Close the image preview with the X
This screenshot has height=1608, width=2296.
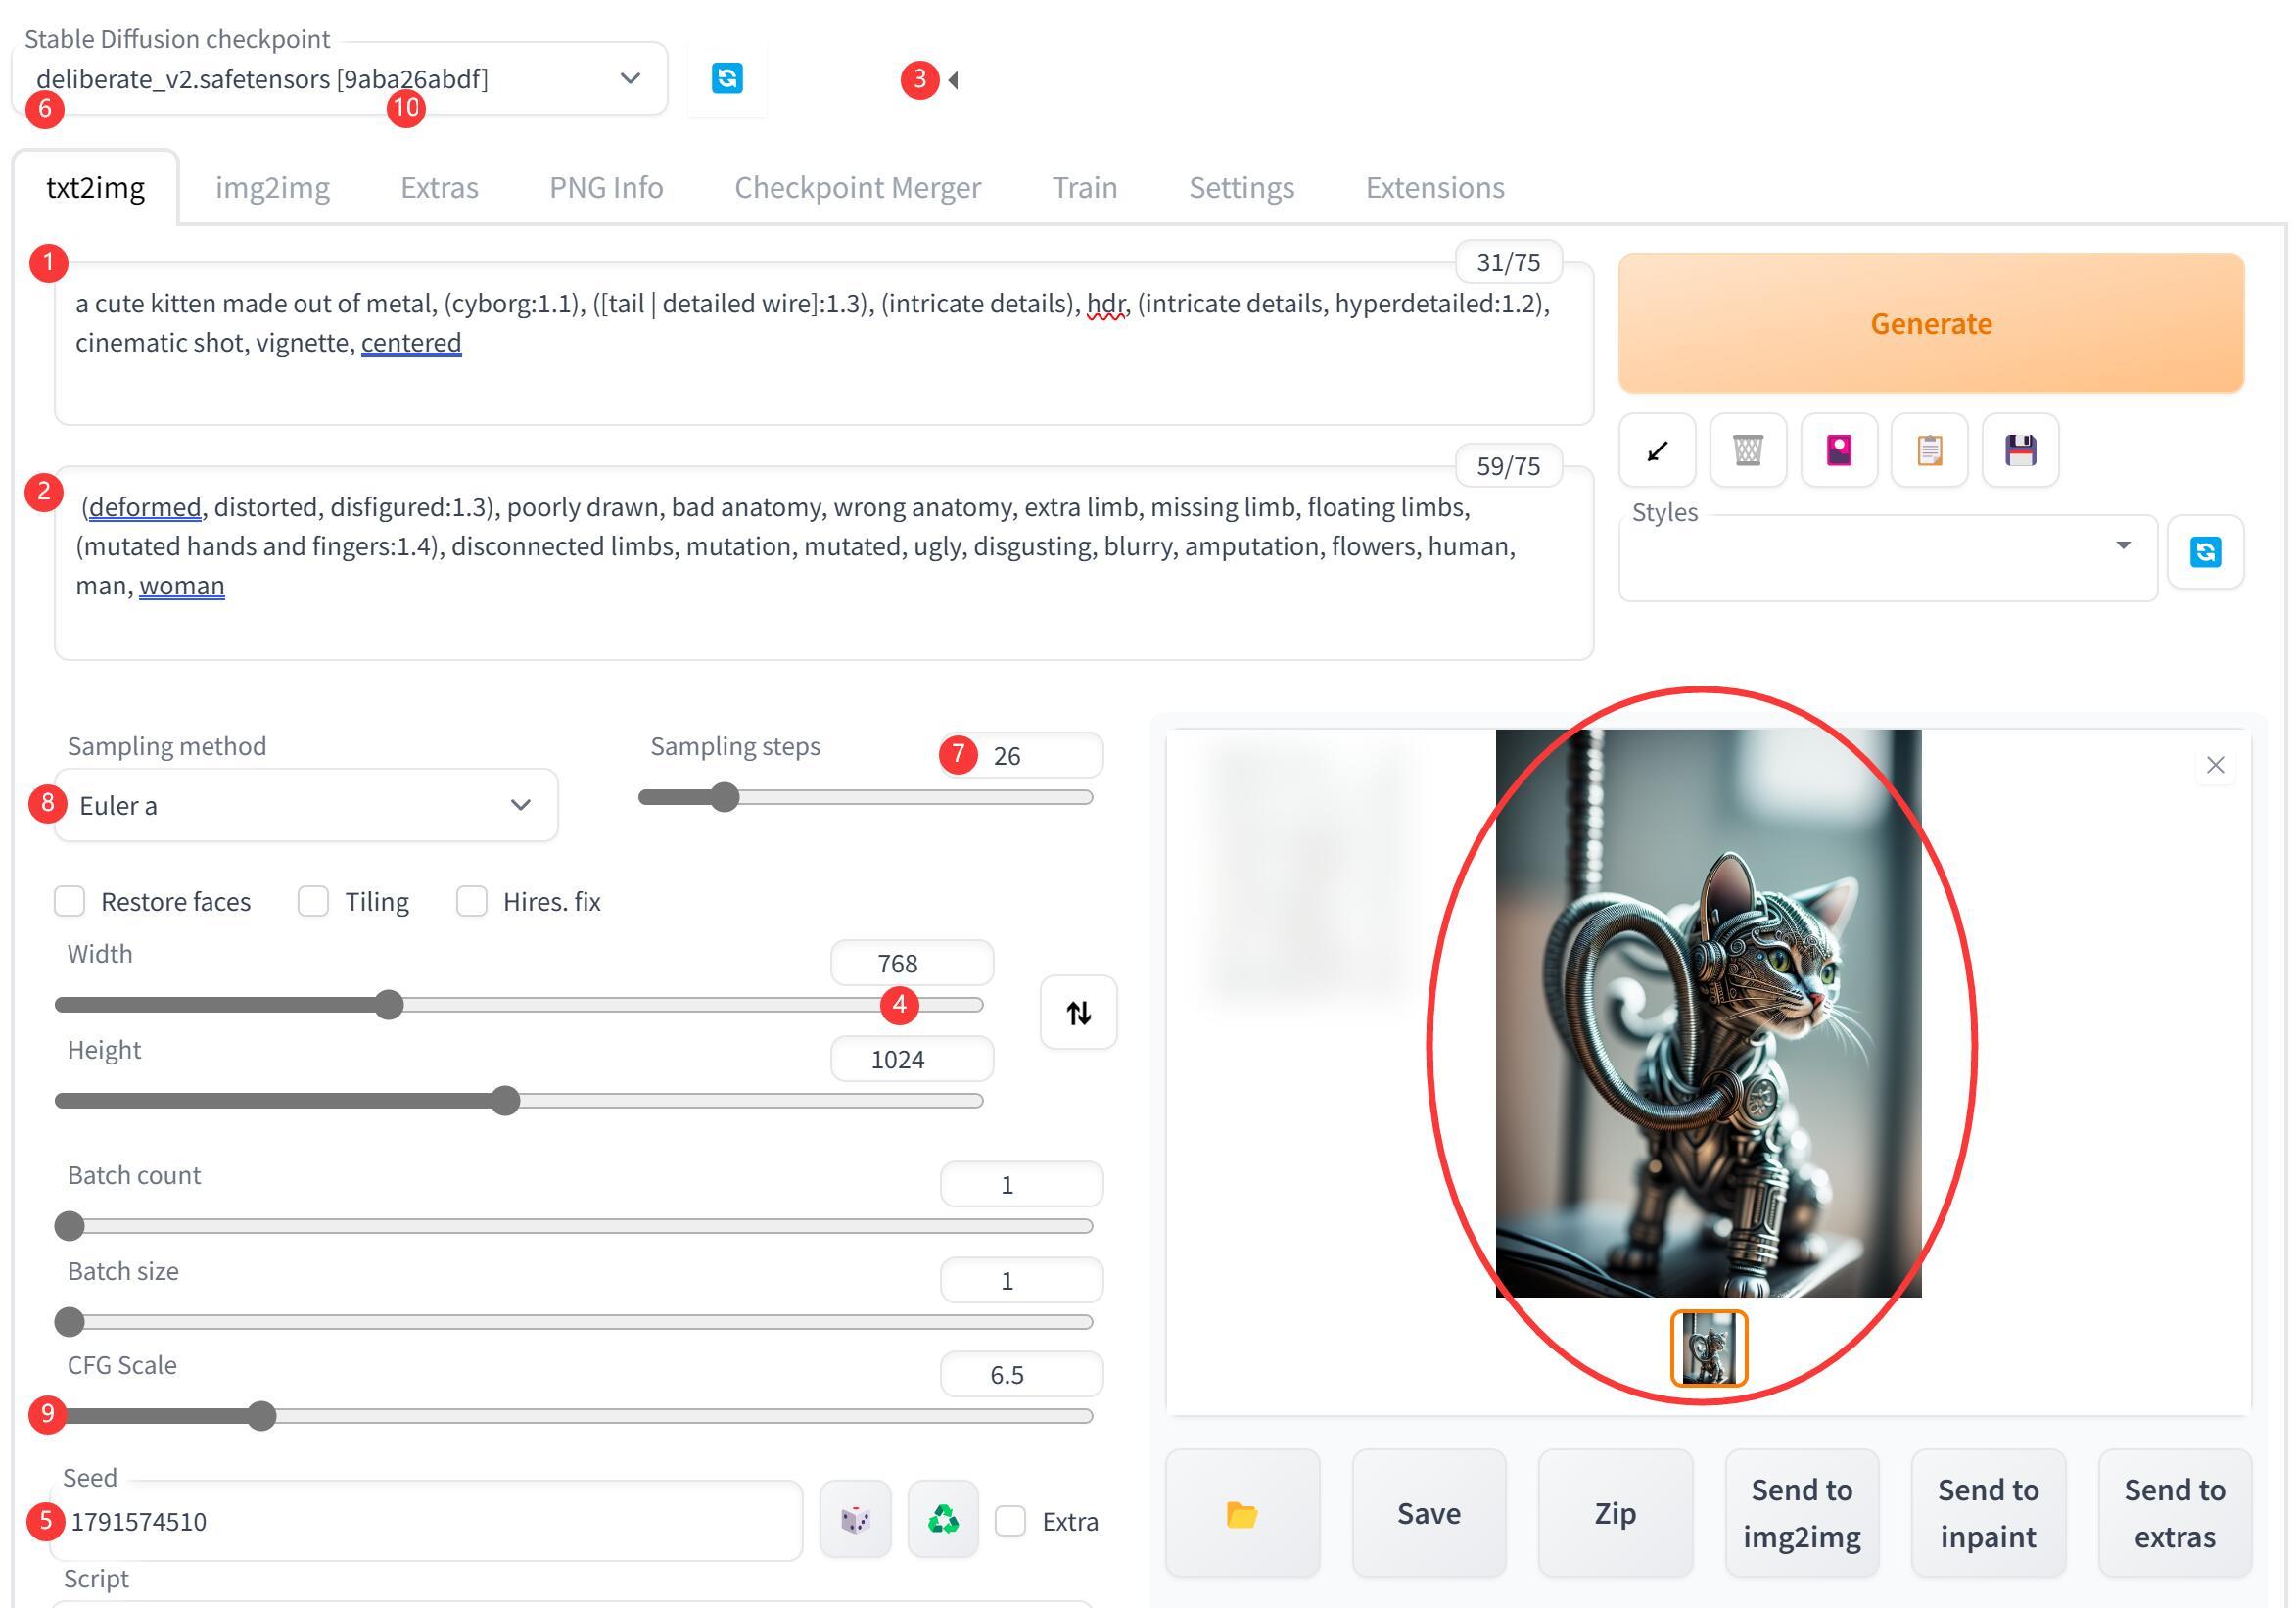click(x=2215, y=765)
